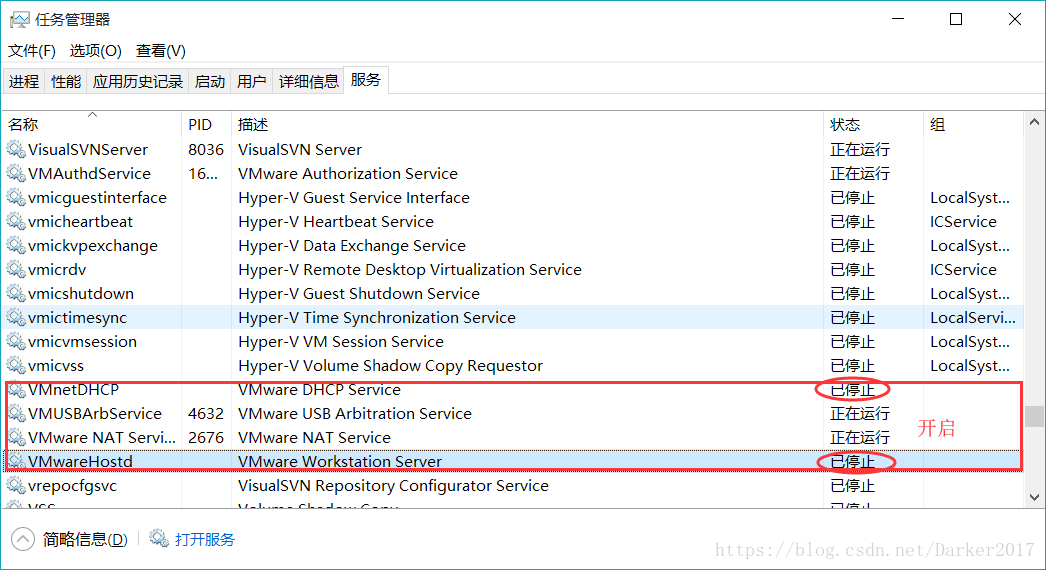Select the vmicvss service name

(x=56, y=366)
